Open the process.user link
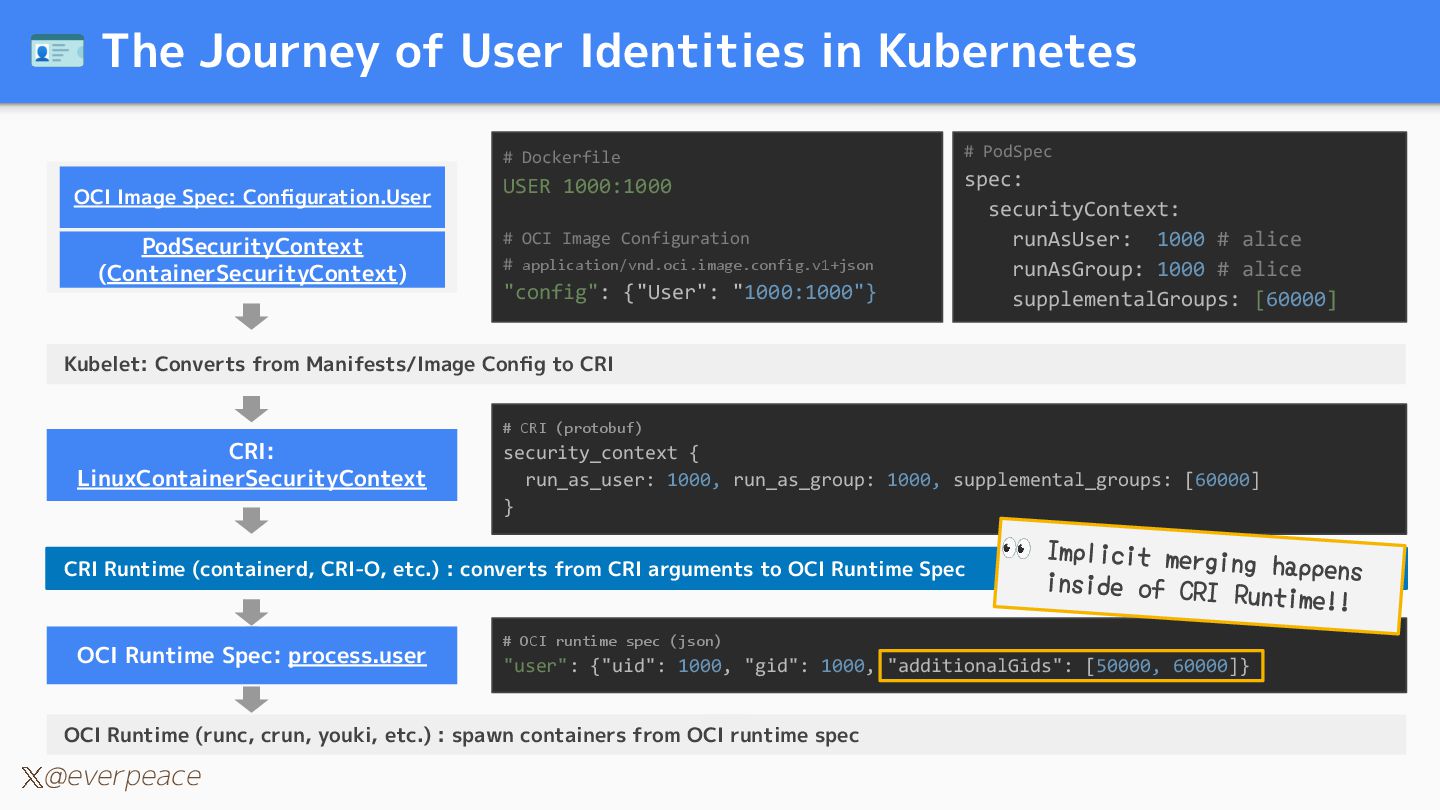Screen dimensions: 1440x810 357,656
